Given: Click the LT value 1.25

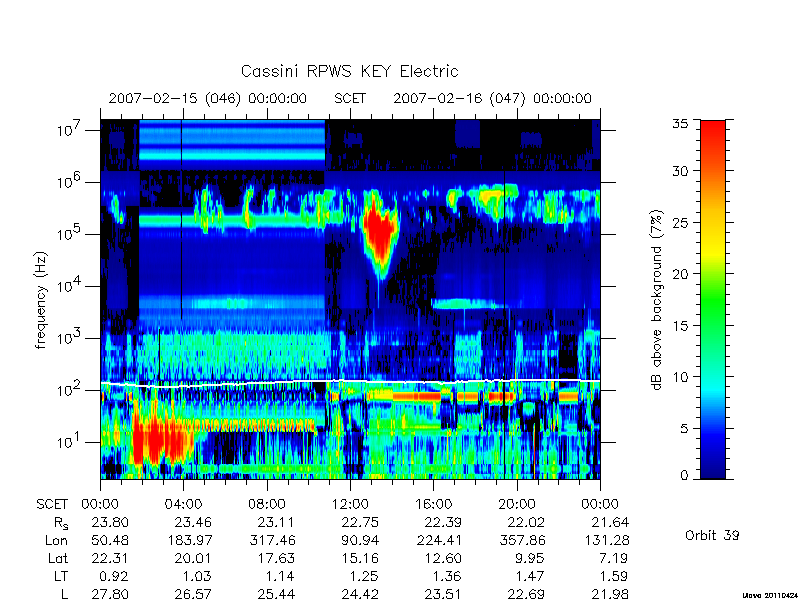Looking at the screenshot, I should click(x=363, y=576).
